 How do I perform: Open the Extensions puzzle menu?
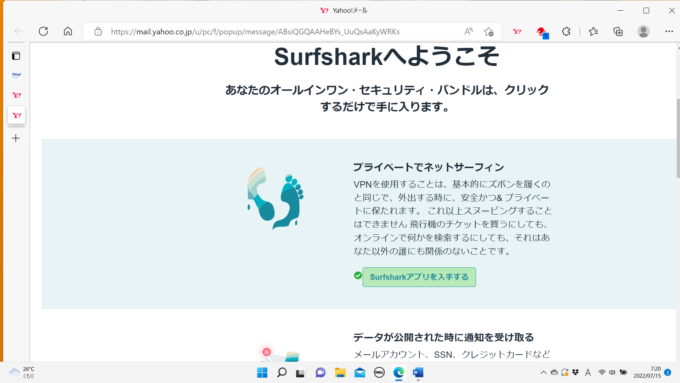pos(566,31)
